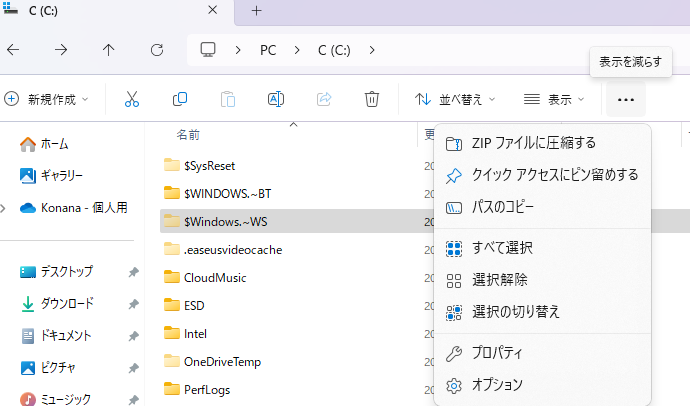Choose 選択の切り替え menu item

(542, 312)
